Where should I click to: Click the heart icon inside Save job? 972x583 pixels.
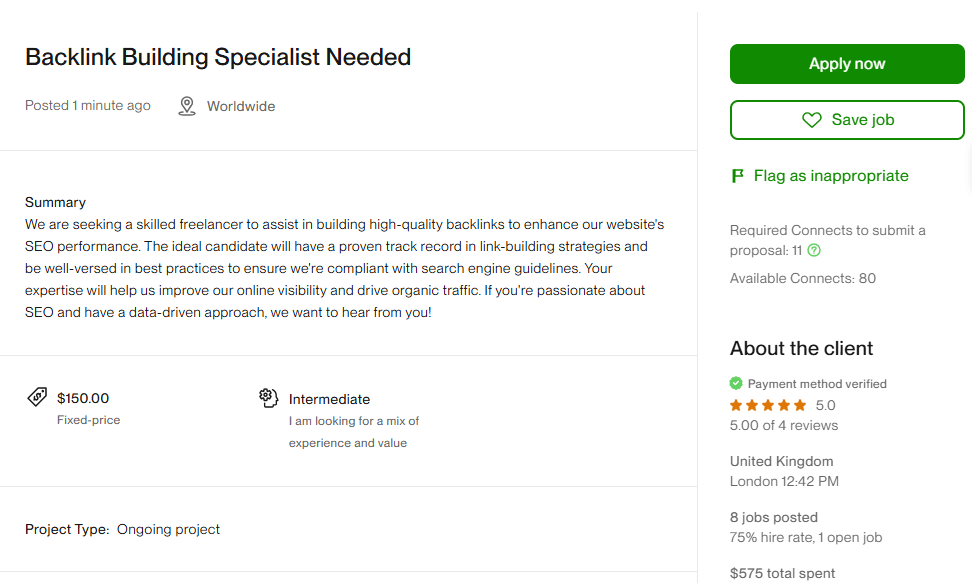[811, 119]
